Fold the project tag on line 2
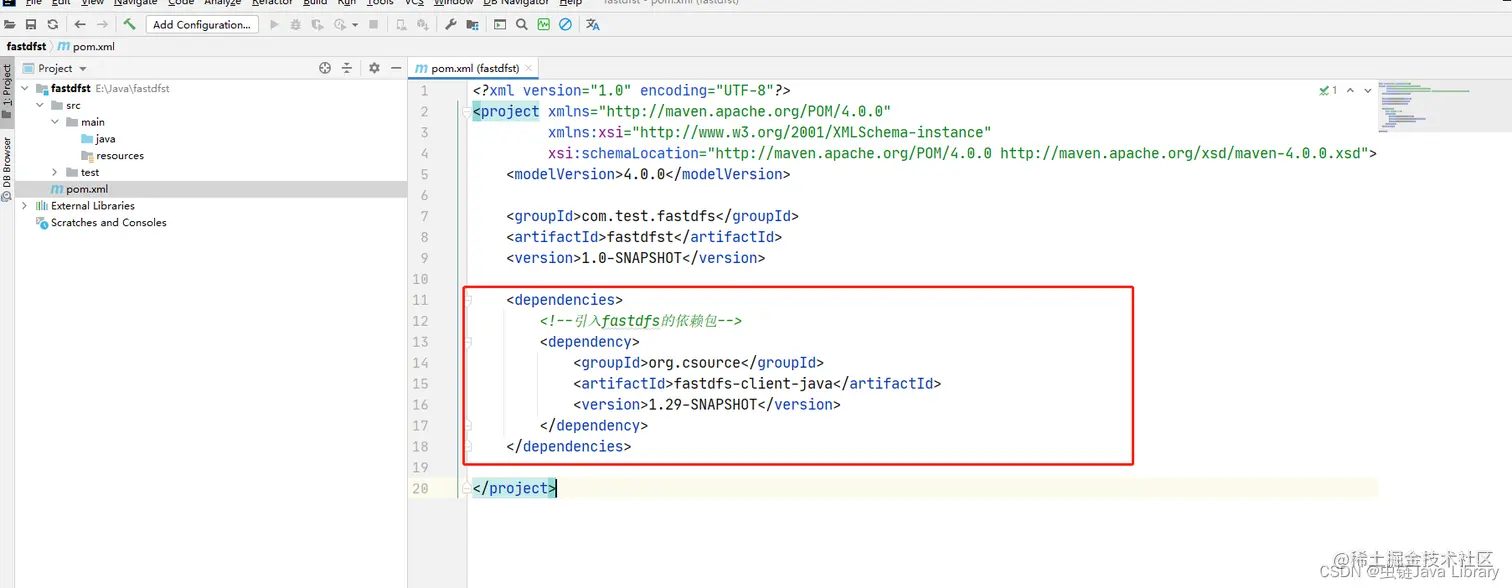1512x588 pixels. pos(466,112)
